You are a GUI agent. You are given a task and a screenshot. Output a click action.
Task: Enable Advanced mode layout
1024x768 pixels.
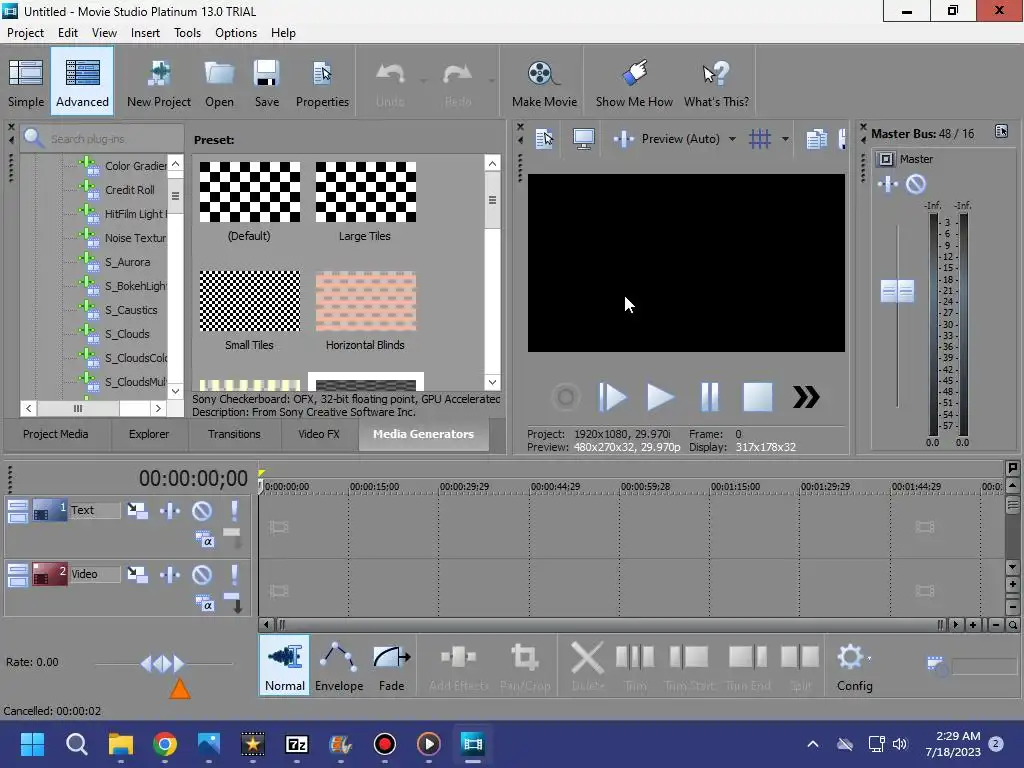click(x=82, y=82)
